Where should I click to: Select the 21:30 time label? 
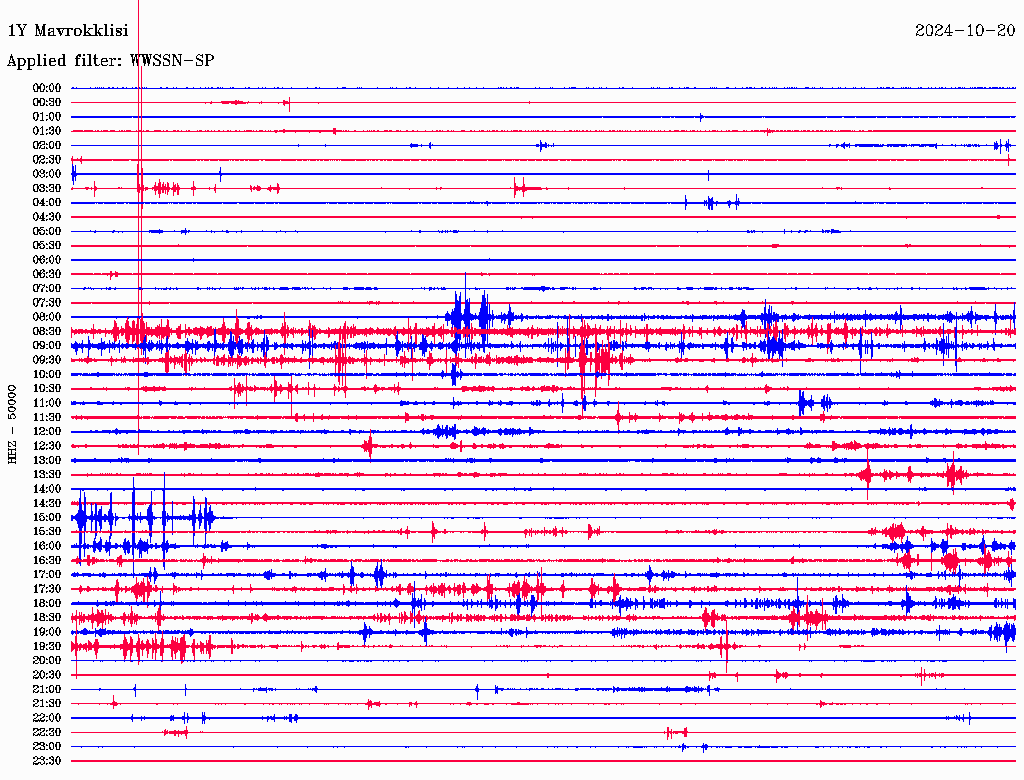click(x=47, y=704)
